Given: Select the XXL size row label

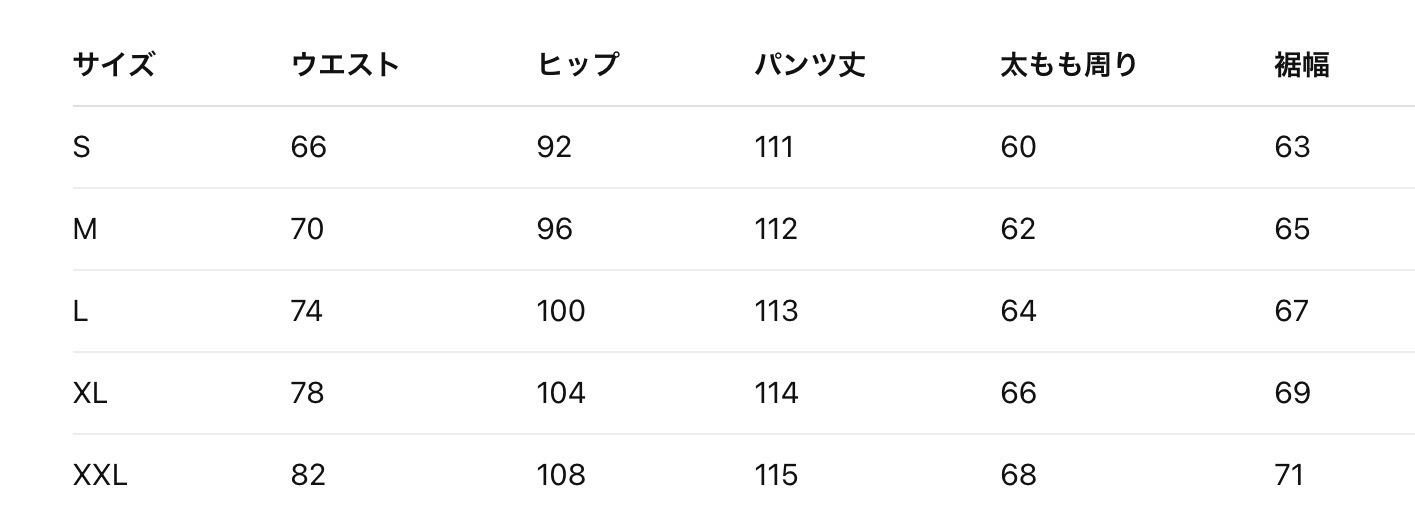Looking at the screenshot, I should (x=100, y=475).
